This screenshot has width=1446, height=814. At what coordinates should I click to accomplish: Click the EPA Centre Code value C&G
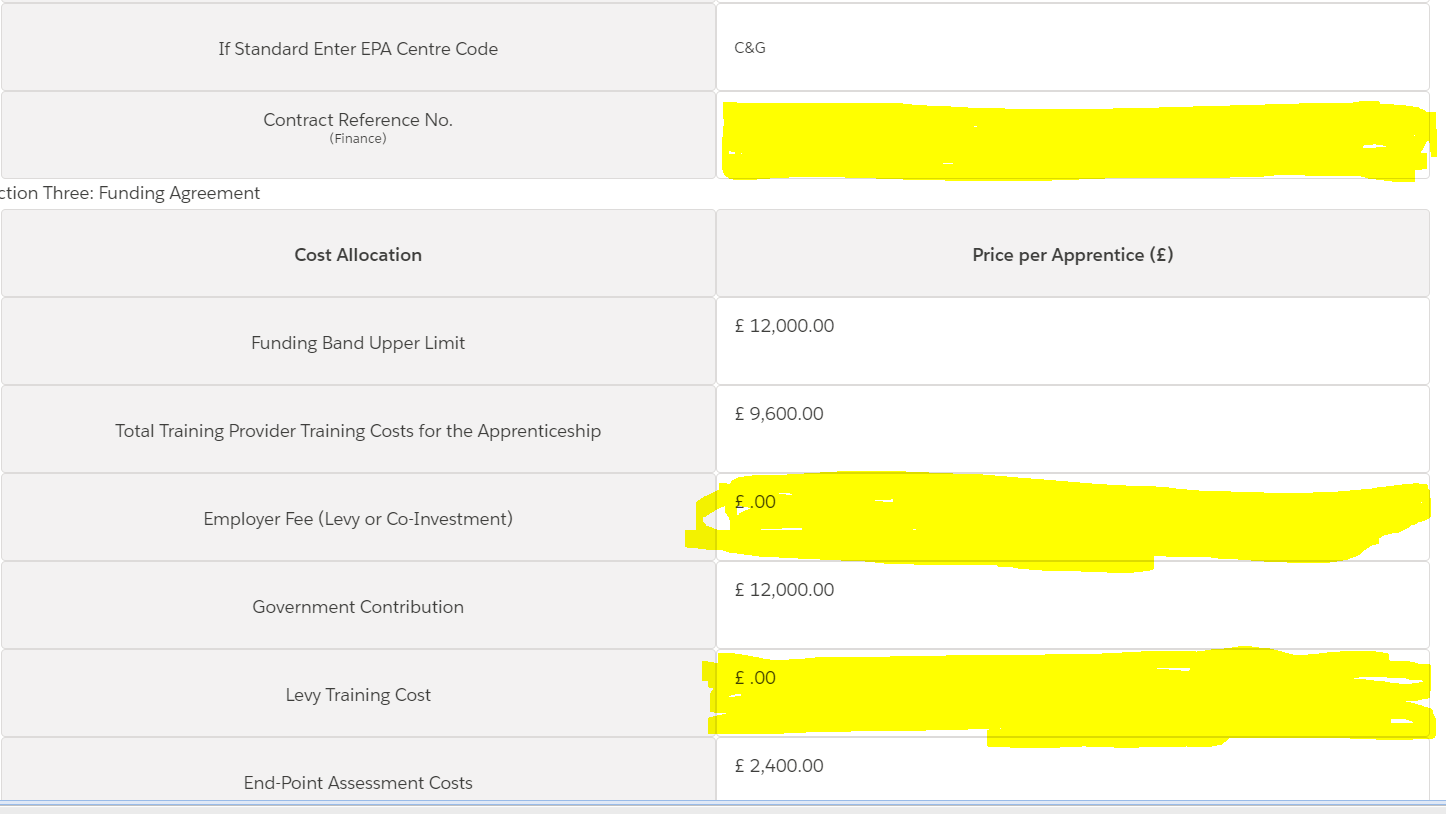pos(750,48)
